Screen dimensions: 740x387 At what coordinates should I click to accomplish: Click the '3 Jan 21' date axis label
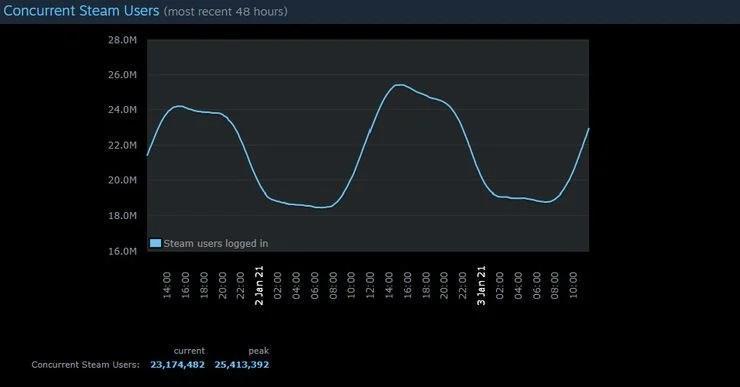point(481,285)
